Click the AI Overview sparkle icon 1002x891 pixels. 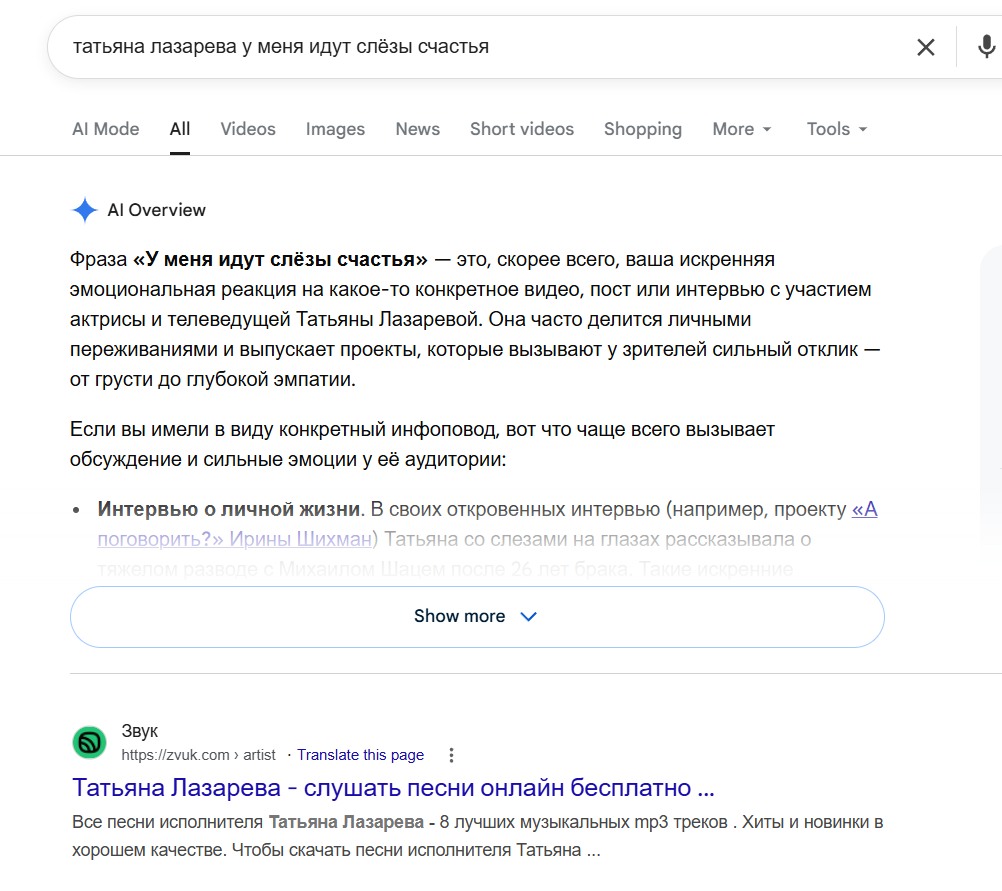[x=84, y=210]
